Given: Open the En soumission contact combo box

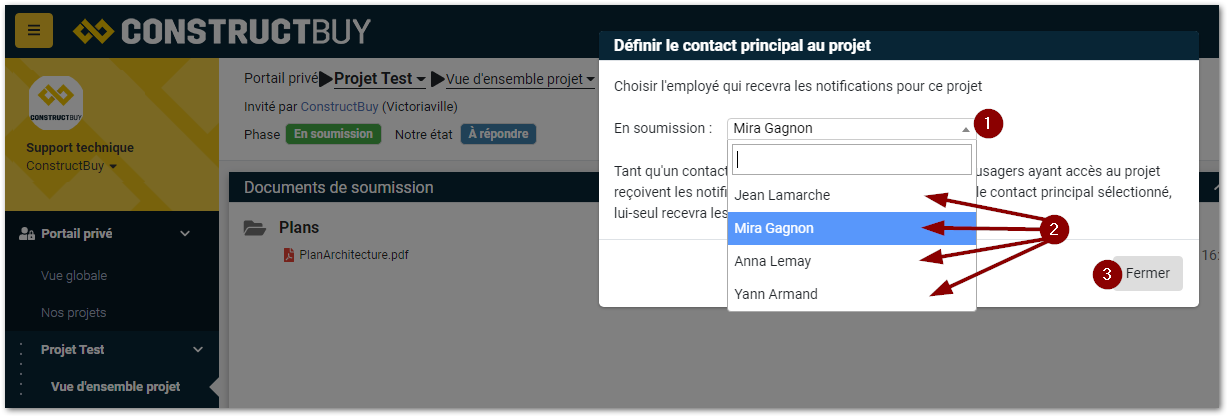Looking at the screenshot, I should 851,128.
